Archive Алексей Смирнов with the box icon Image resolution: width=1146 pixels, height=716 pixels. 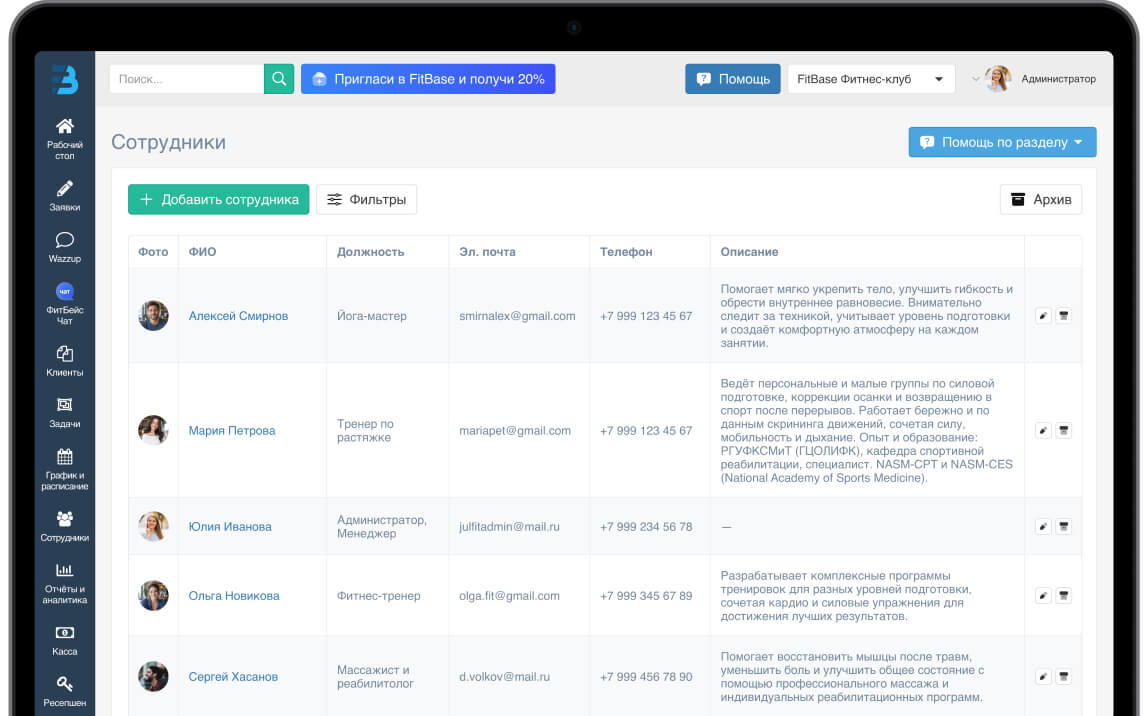(x=1063, y=316)
